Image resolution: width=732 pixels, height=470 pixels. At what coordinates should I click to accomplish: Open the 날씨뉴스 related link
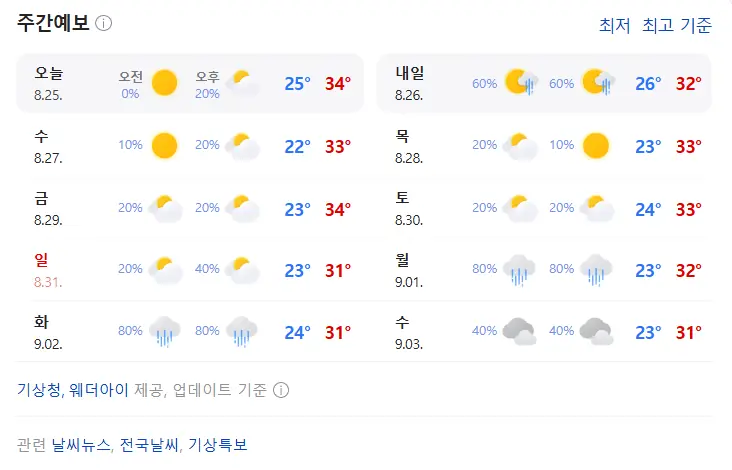[81, 444]
